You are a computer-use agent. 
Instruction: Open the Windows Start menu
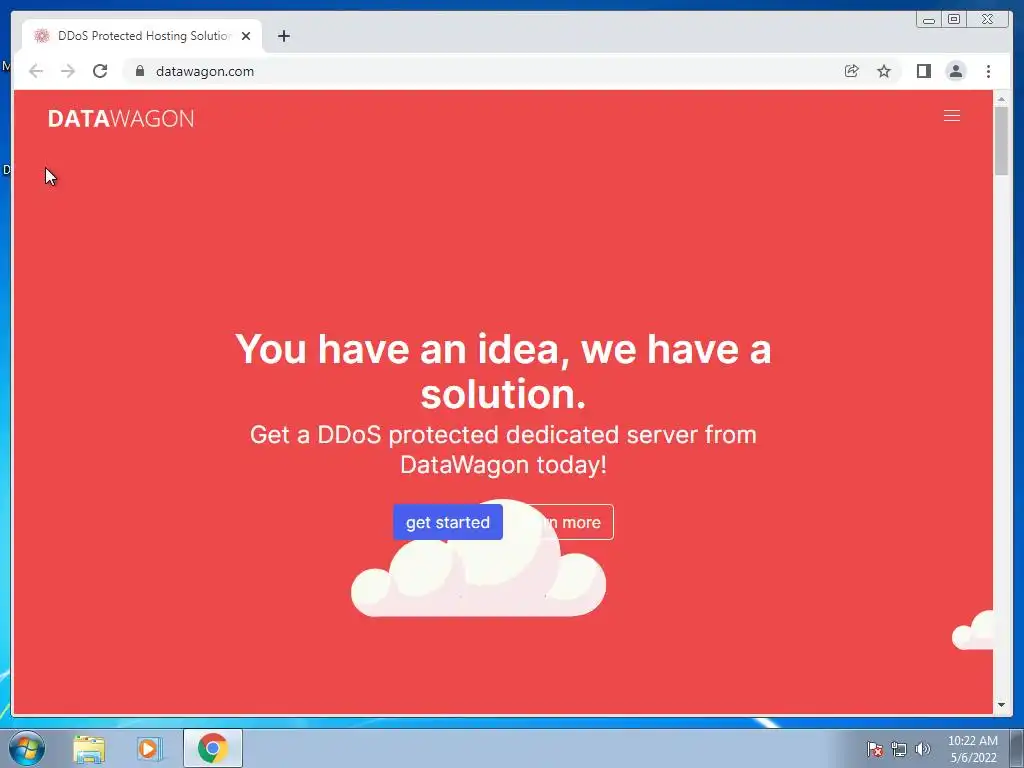tap(27, 748)
